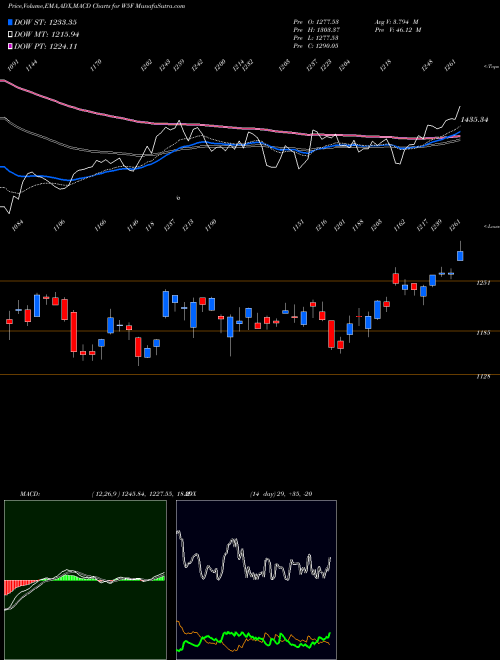
Task: Click the 'Avg V: 3.794 M' volume text
Action: [396, 21]
